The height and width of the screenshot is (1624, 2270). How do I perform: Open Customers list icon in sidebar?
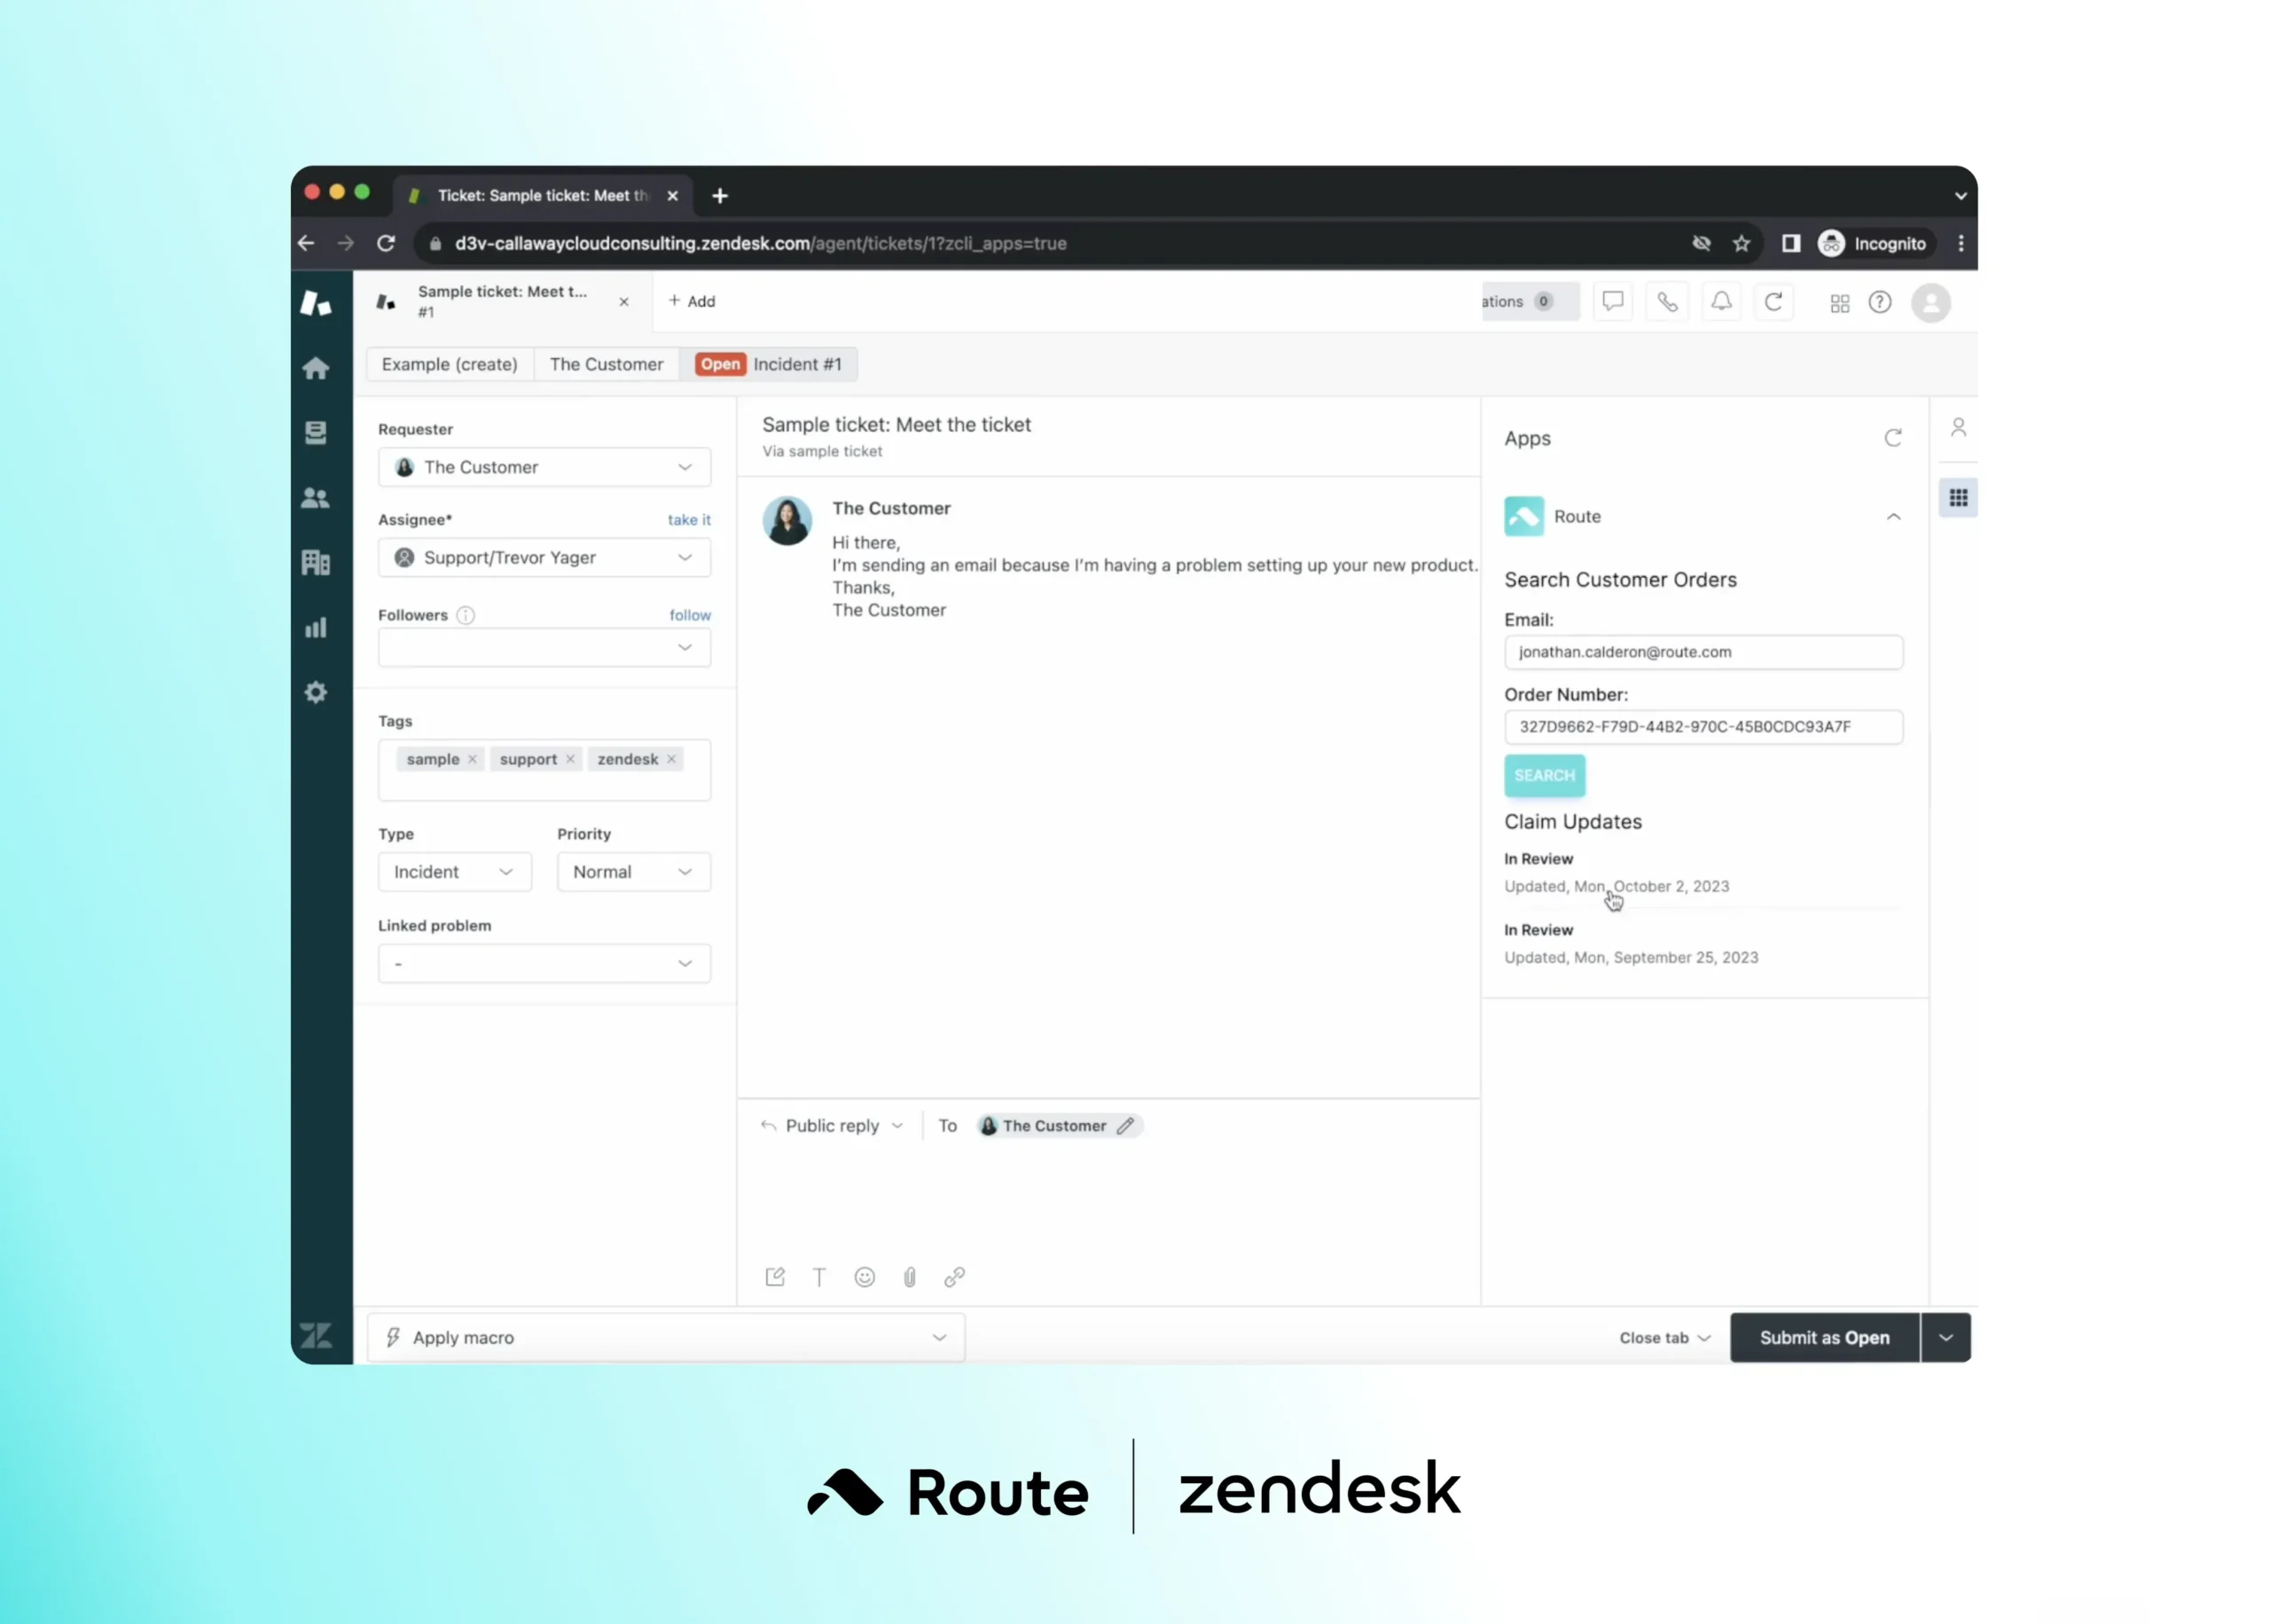coord(316,497)
